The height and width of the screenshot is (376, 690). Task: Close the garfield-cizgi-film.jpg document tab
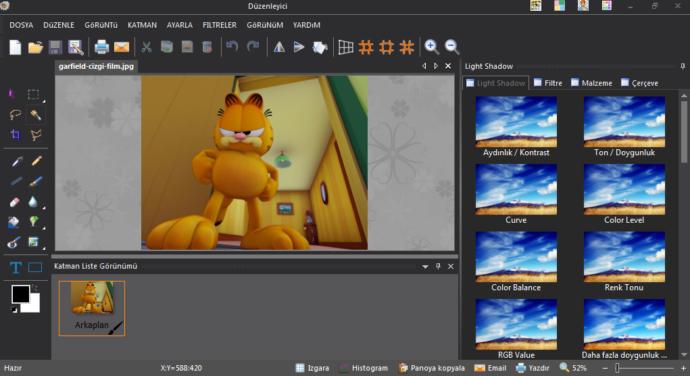tap(448, 66)
